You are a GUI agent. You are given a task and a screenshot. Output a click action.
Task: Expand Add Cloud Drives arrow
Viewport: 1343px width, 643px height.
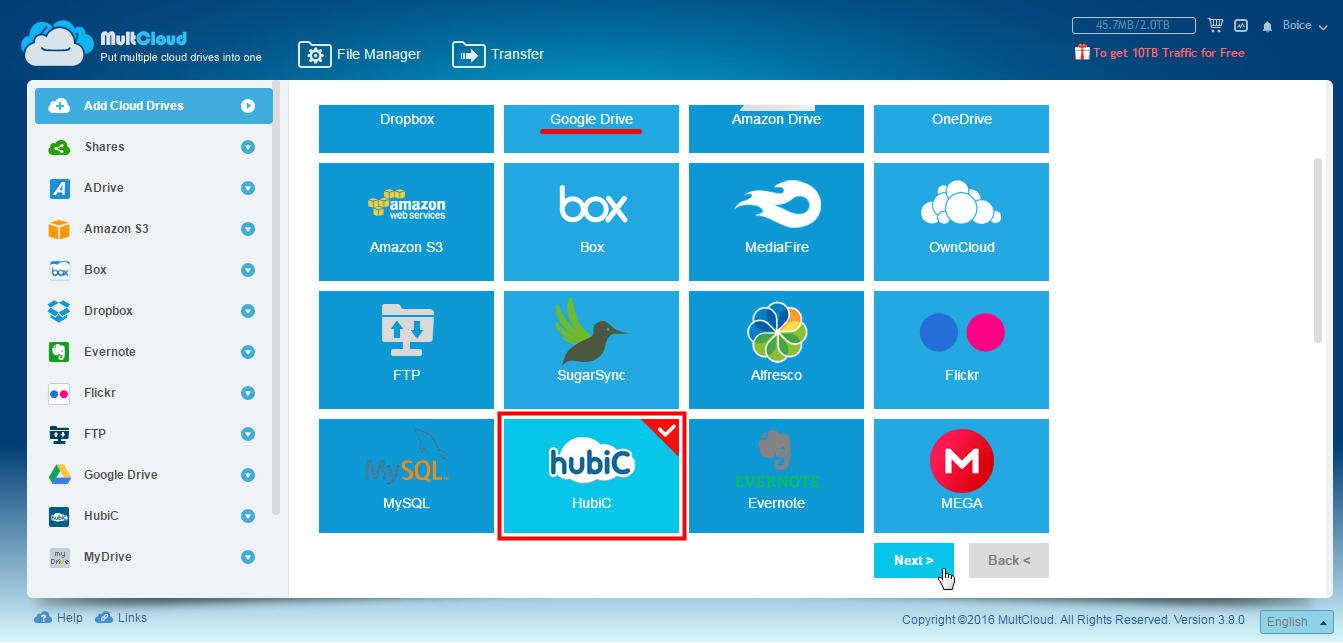coord(248,106)
